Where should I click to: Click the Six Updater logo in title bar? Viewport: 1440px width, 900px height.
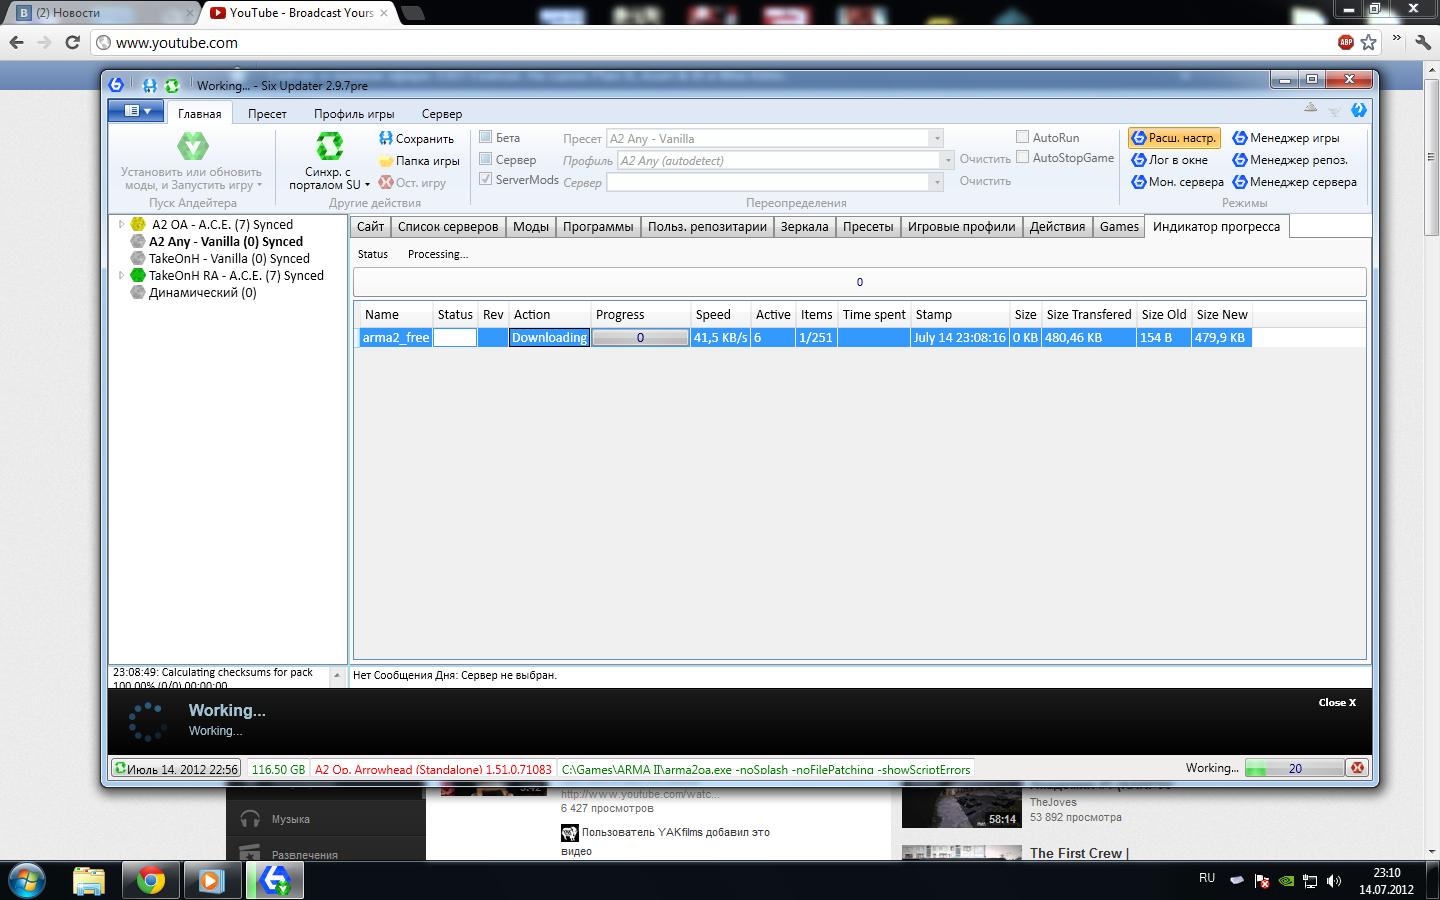116,85
